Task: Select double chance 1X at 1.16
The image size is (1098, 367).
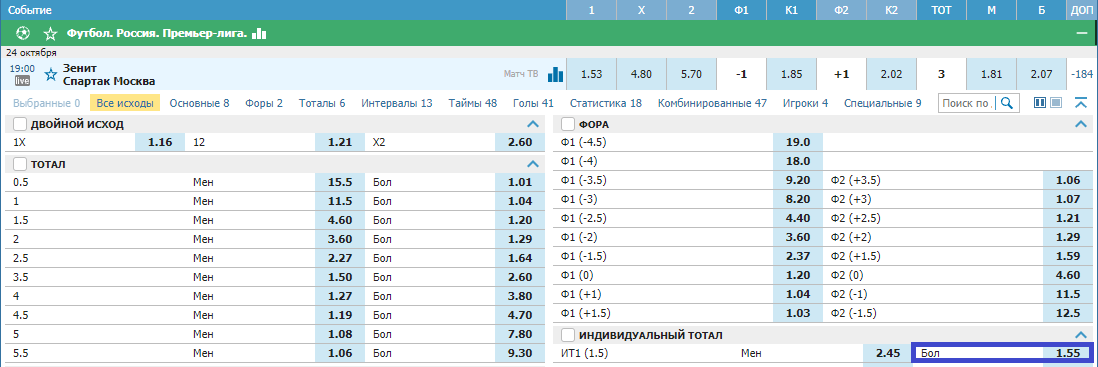Action: [x=160, y=141]
